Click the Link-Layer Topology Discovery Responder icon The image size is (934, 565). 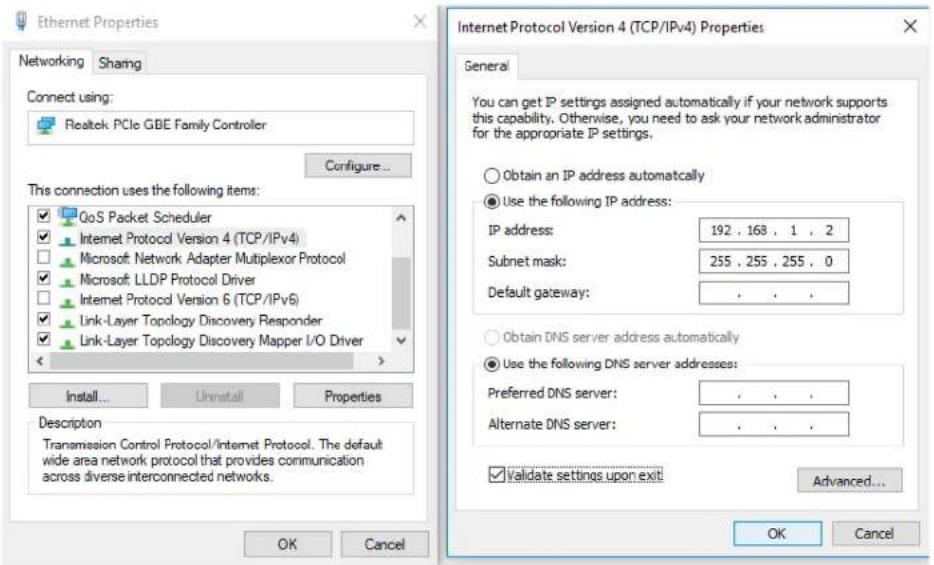pyautogui.click(x=67, y=321)
